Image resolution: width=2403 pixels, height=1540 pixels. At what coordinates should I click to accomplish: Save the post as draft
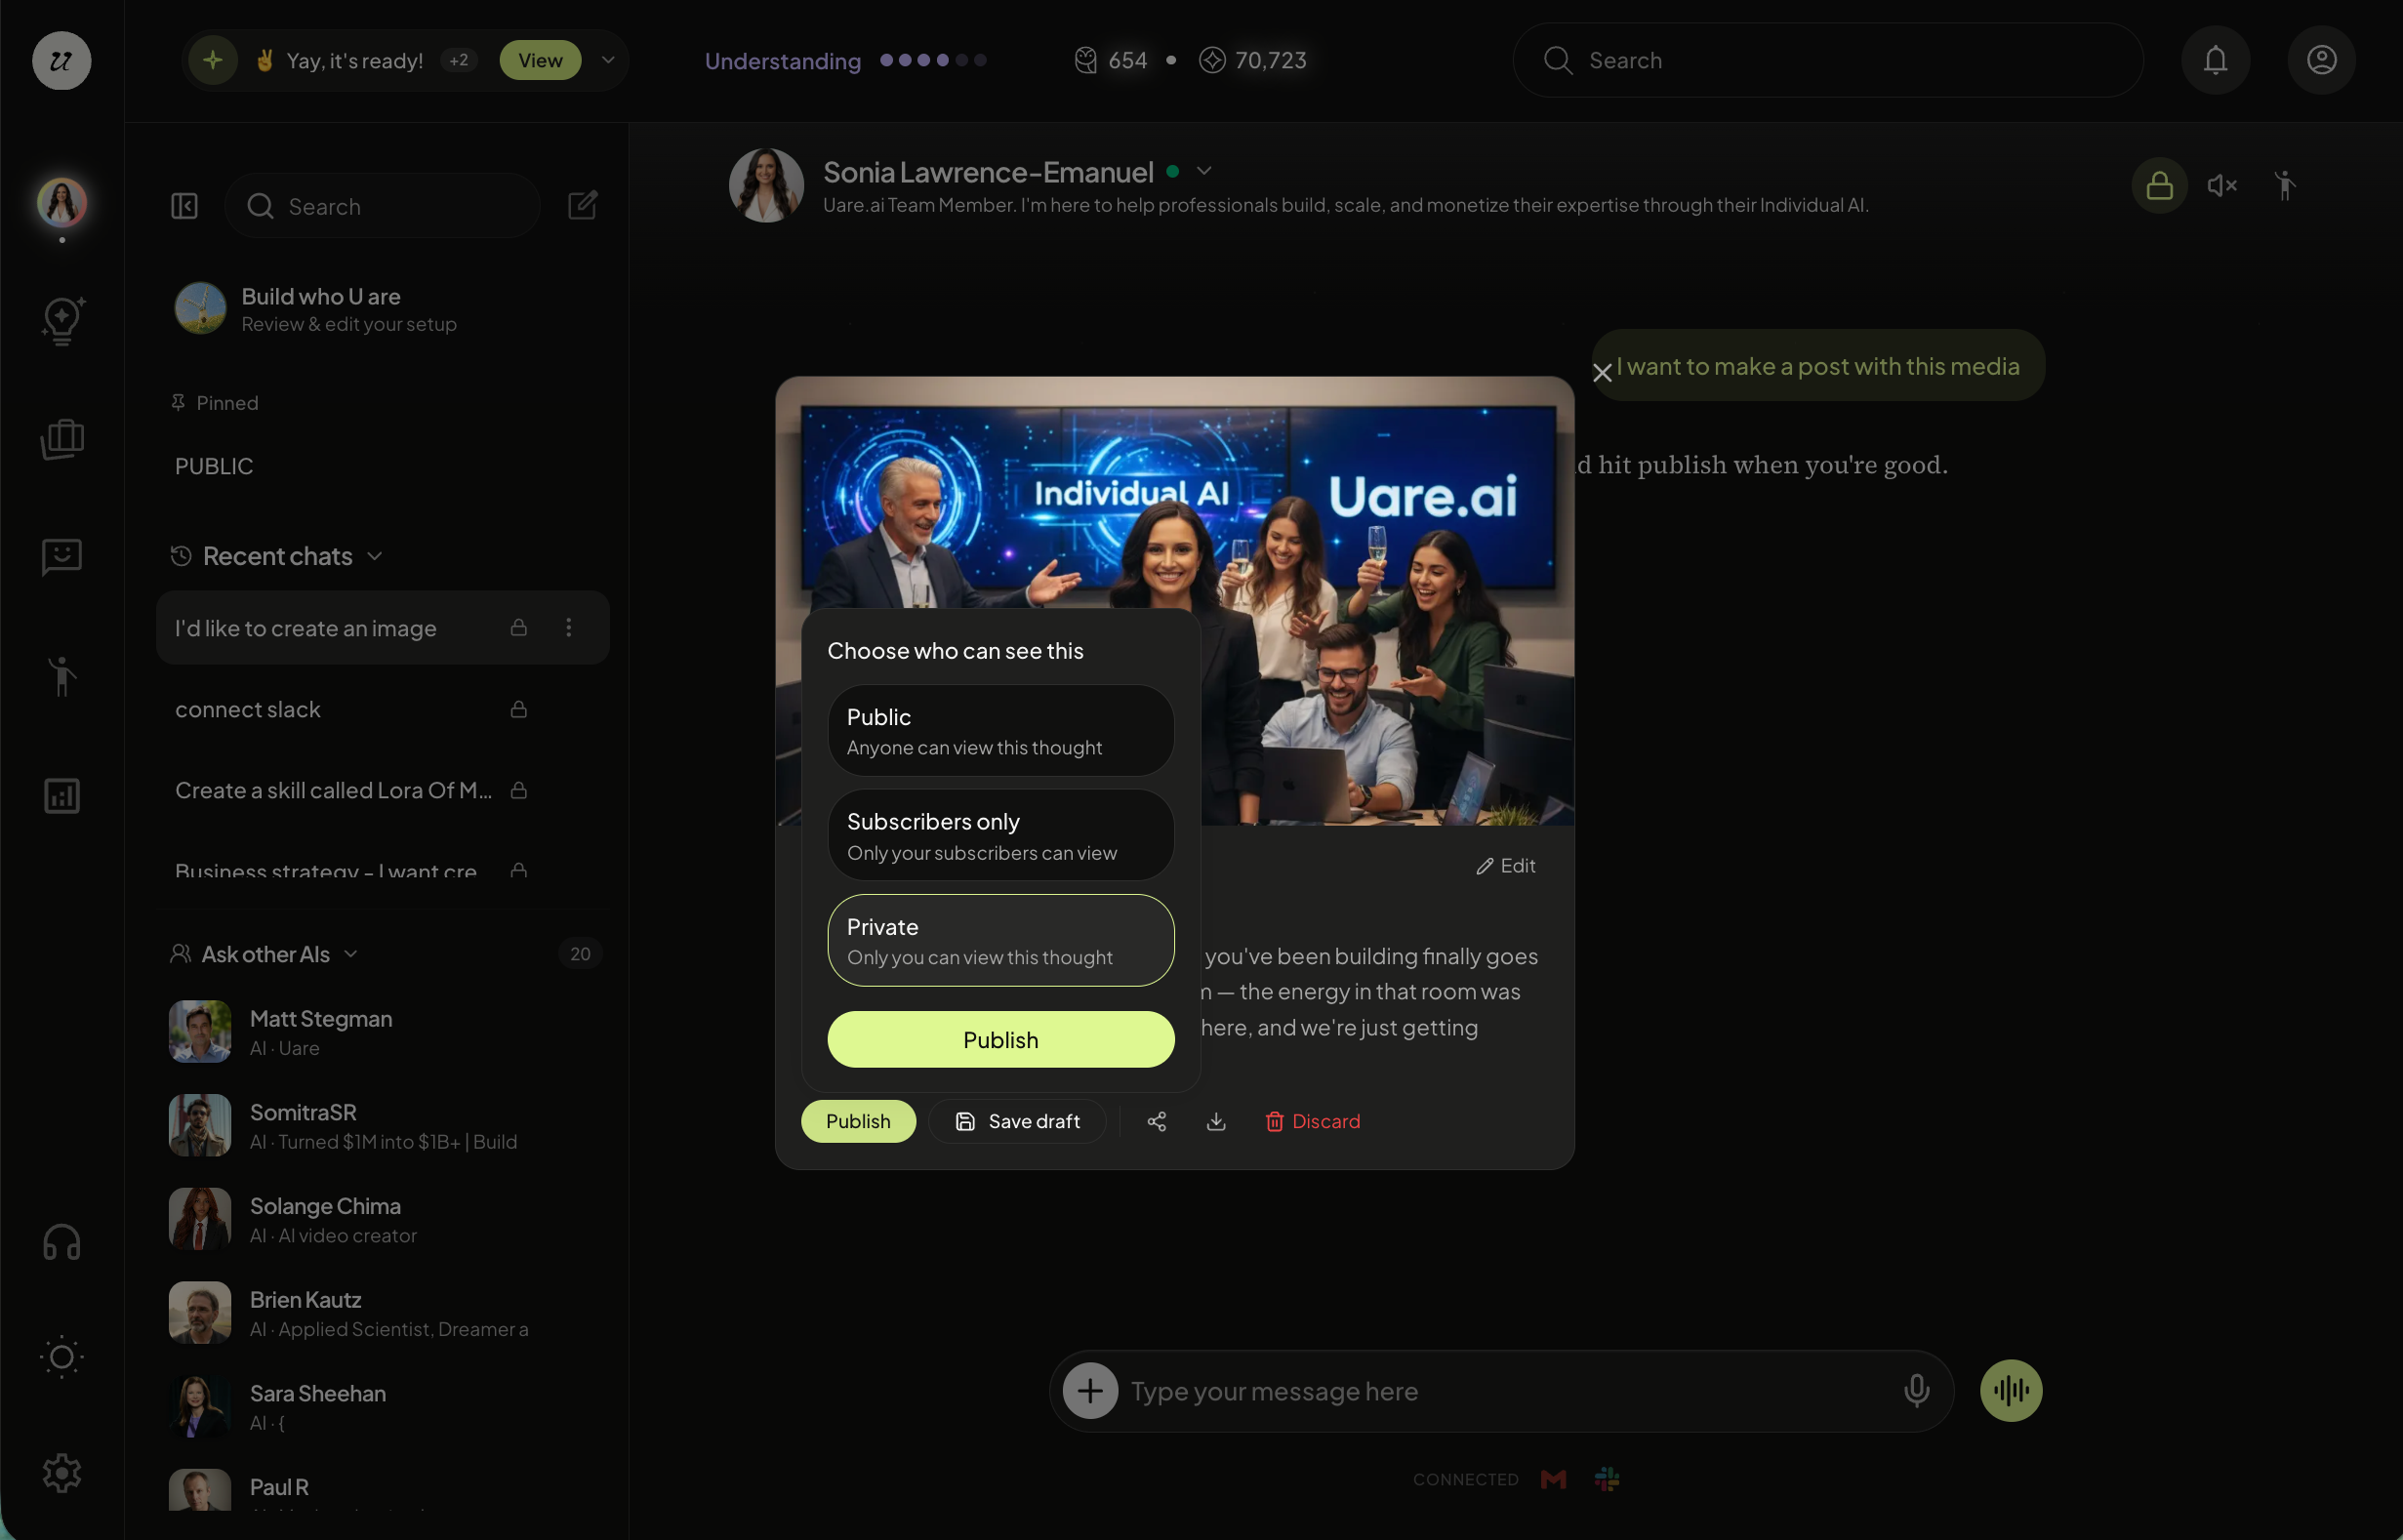pyautogui.click(x=1017, y=1121)
